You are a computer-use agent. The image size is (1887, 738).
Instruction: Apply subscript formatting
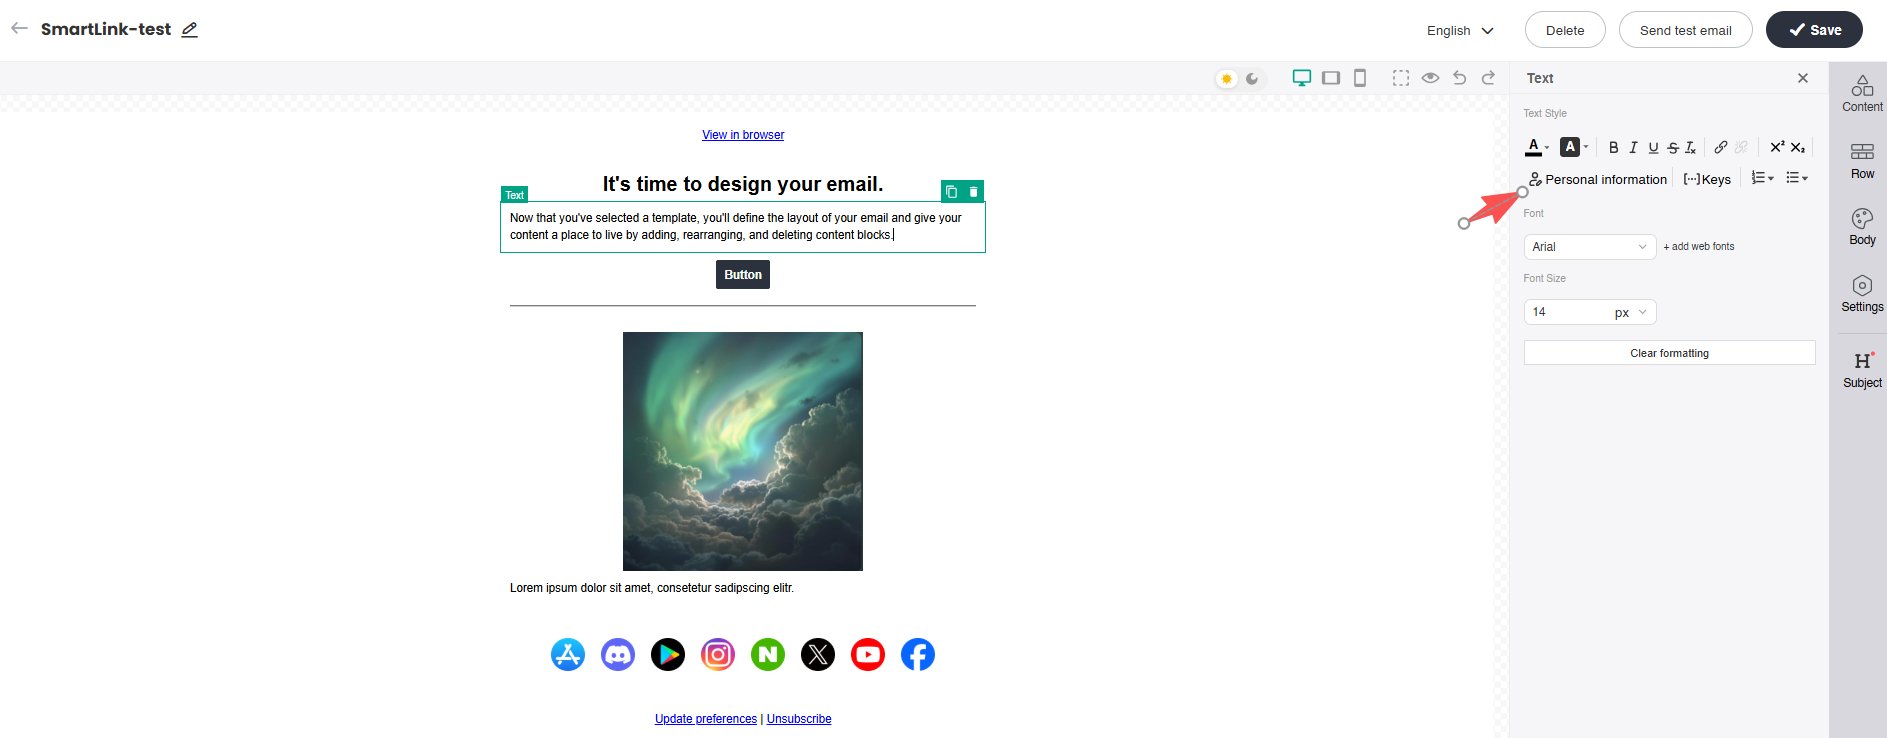[1798, 147]
